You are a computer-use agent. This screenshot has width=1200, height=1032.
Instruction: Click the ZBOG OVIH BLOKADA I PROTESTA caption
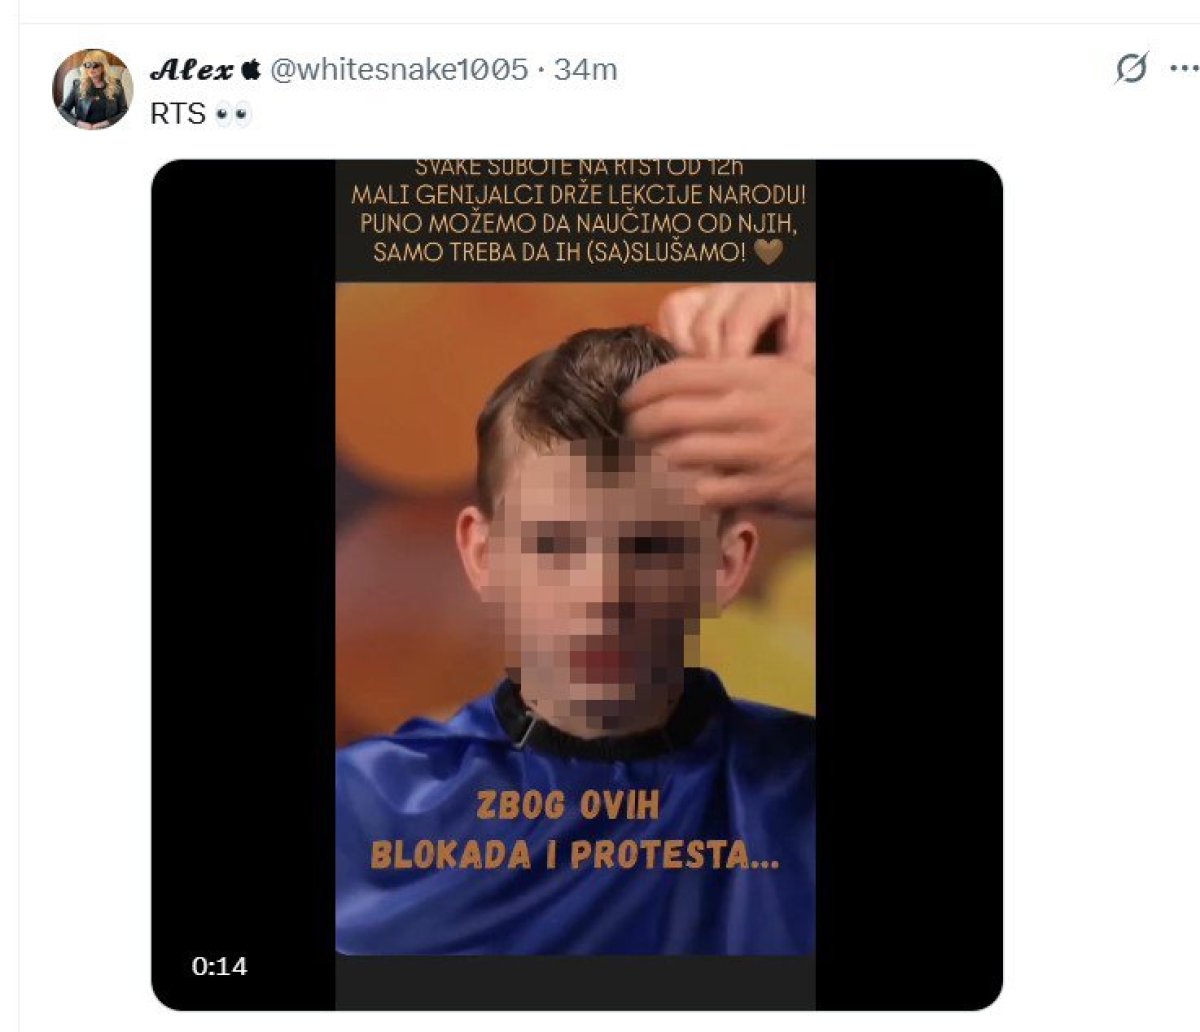(574, 830)
